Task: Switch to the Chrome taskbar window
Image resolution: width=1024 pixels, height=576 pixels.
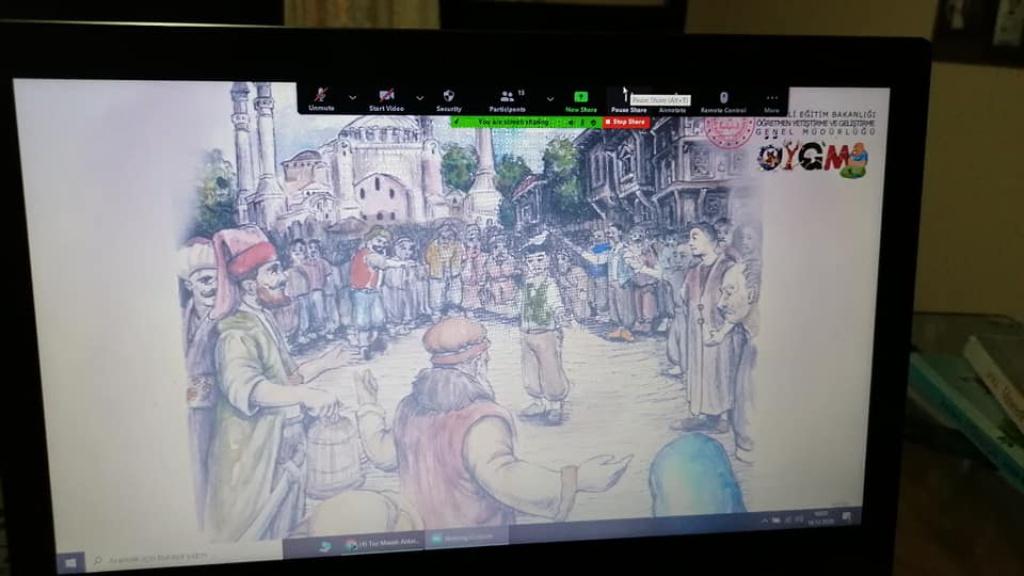Action: (x=383, y=543)
